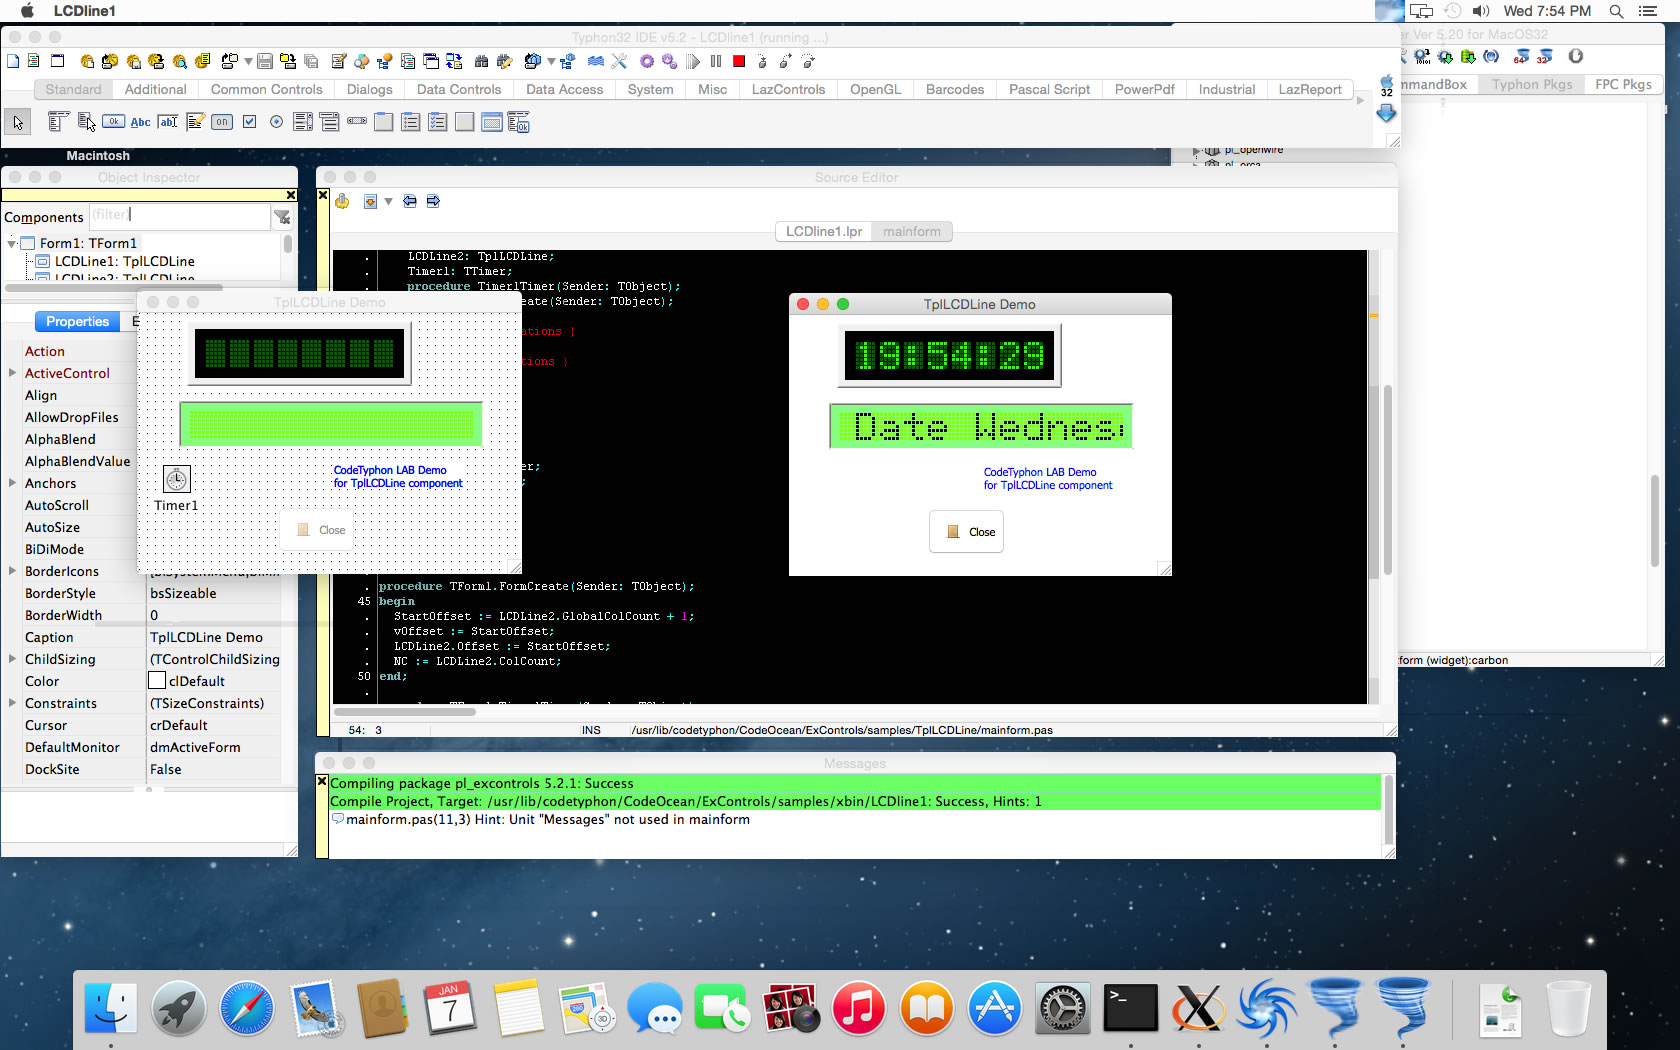Click the Caption value TplLCDLine Demo
This screenshot has height=1050, width=1680.
[207, 637]
